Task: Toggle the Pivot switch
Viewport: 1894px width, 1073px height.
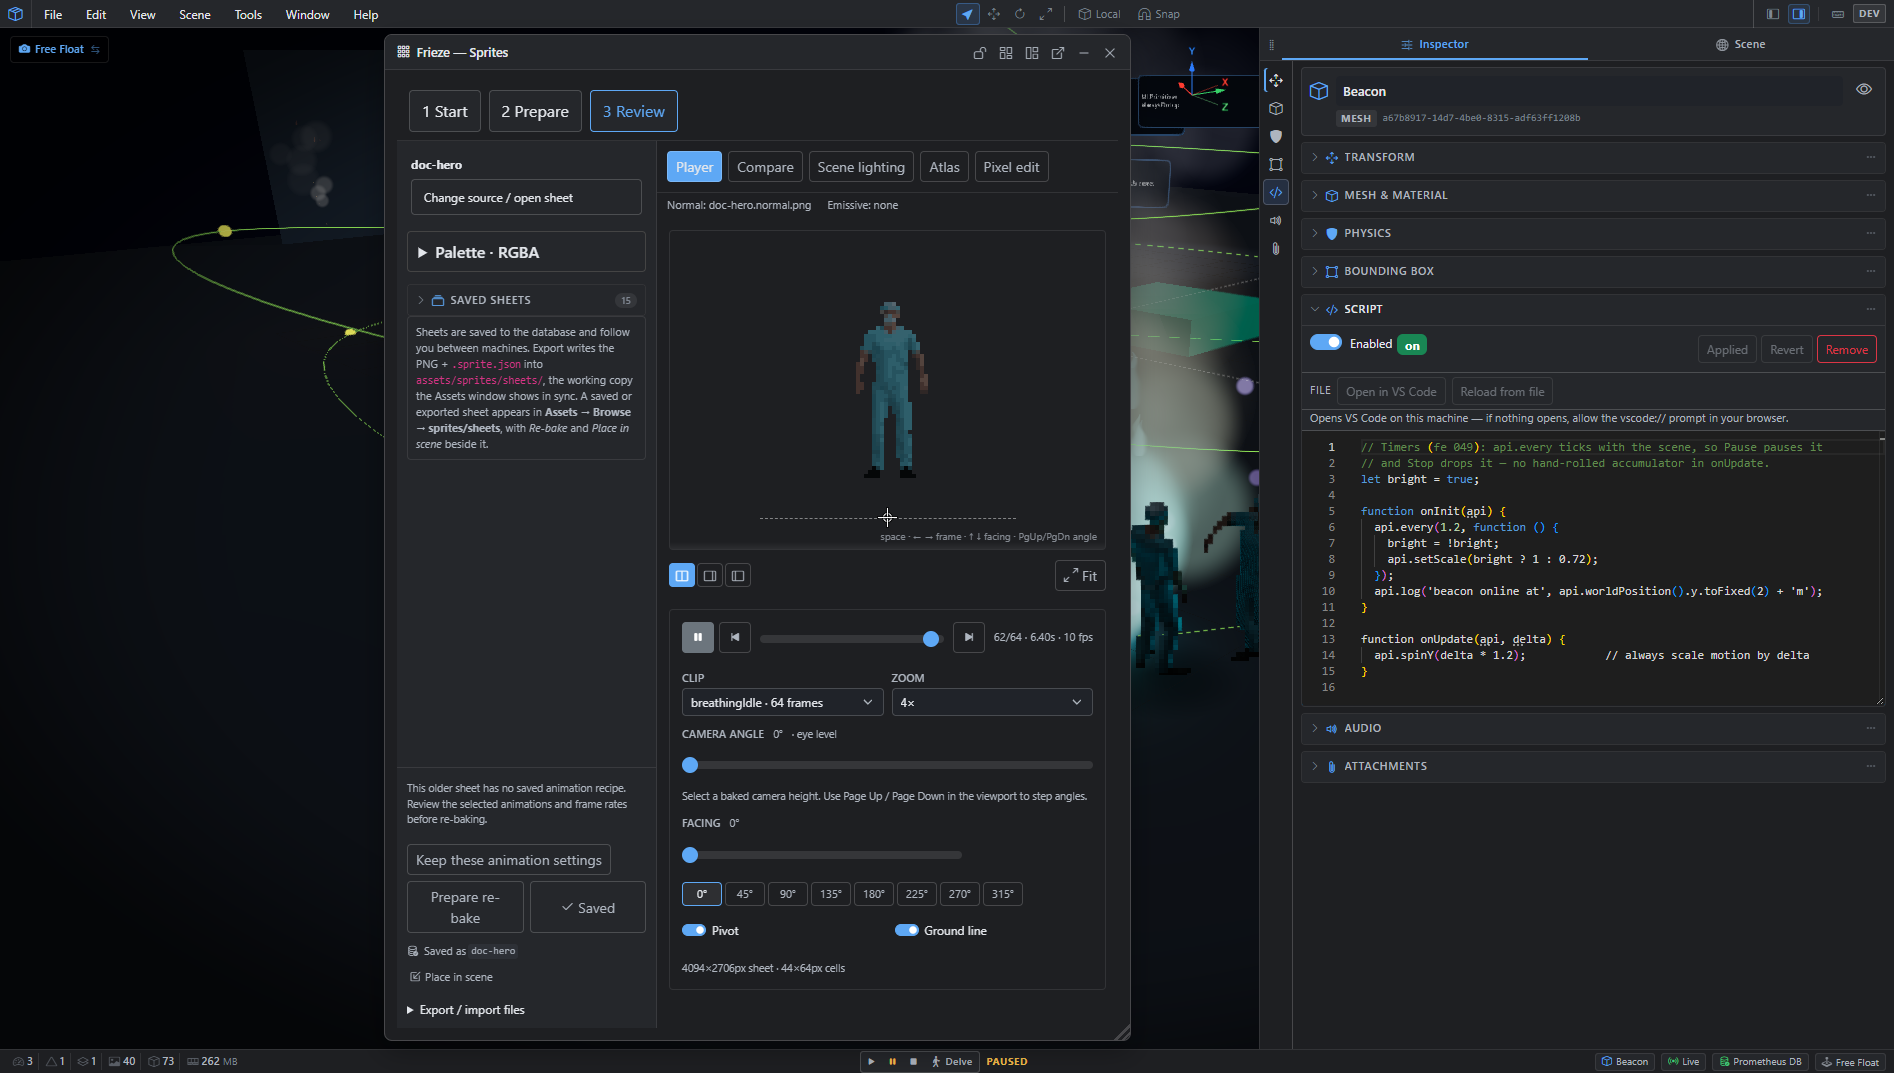Action: [694, 930]
